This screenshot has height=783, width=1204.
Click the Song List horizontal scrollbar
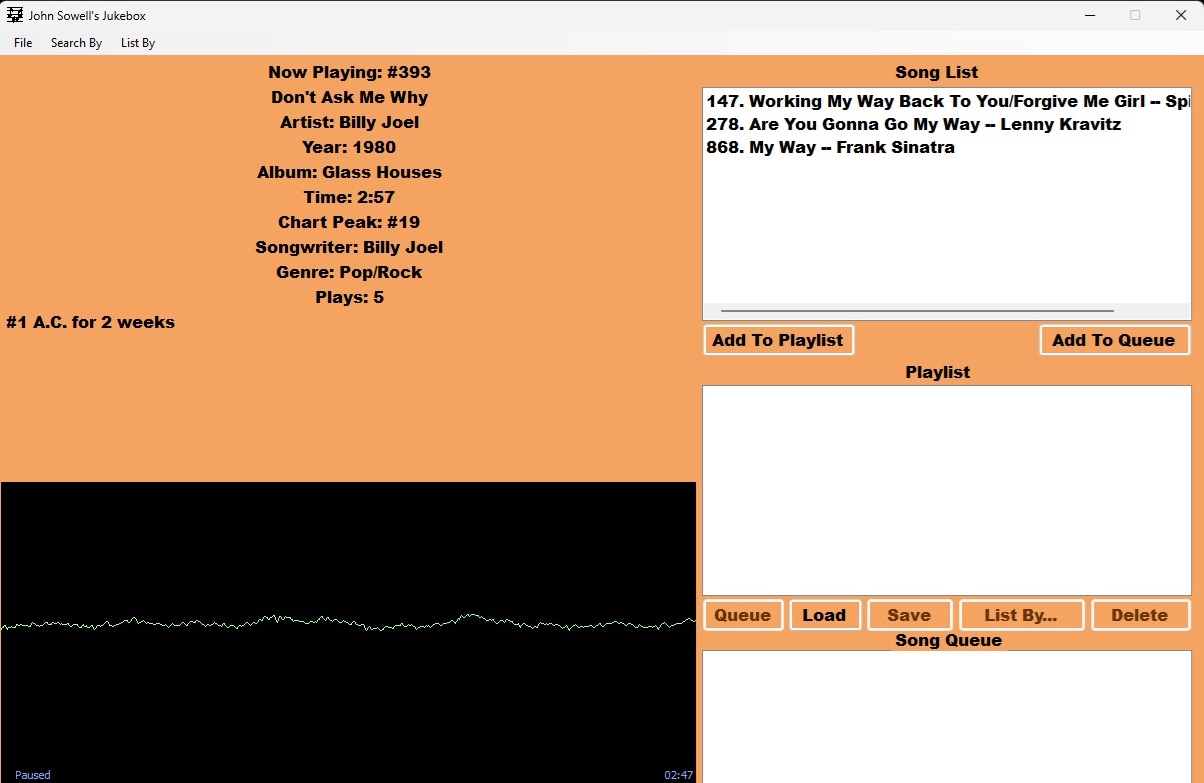pyautogui.click(x=916, y=311)
